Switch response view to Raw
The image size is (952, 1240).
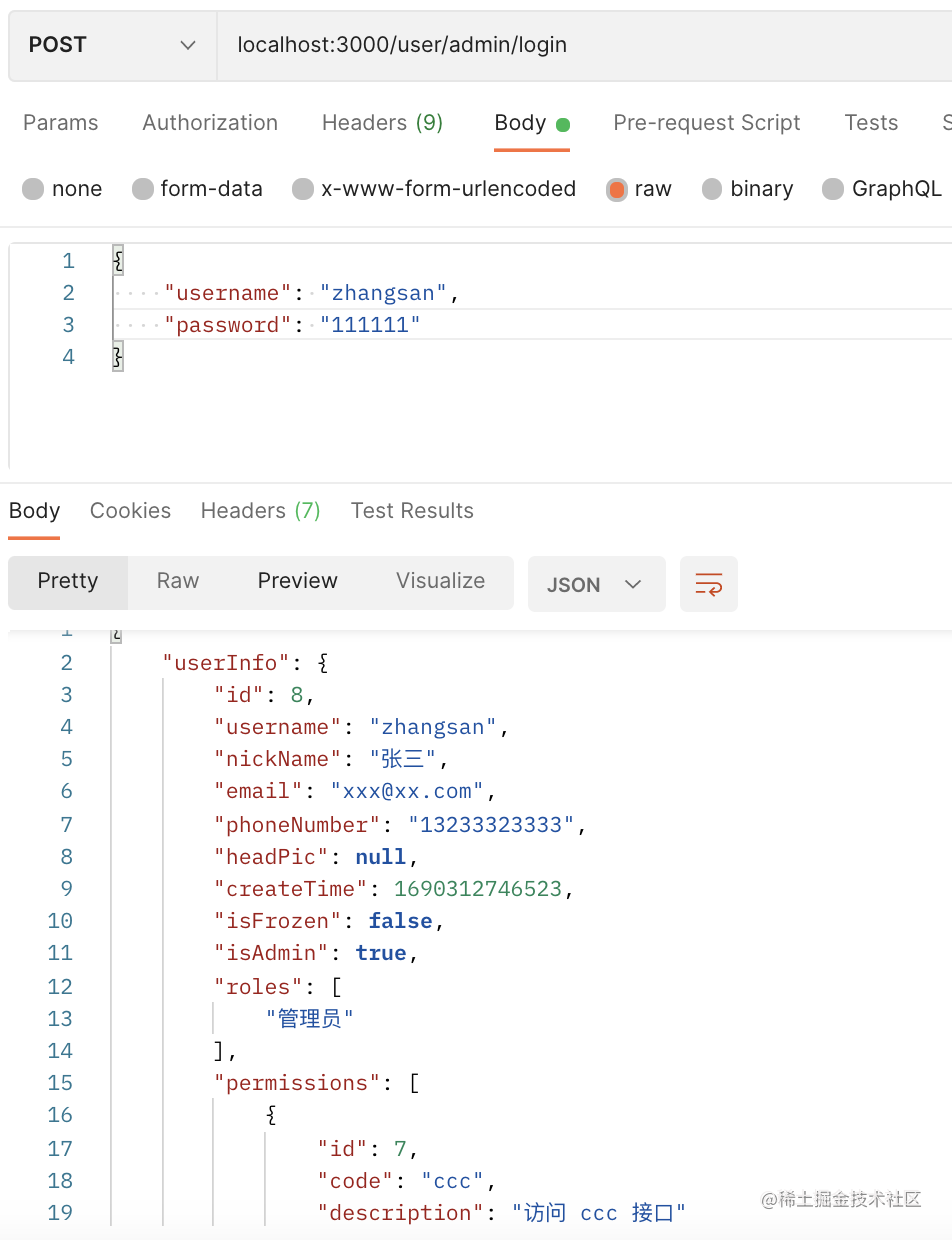tap(178, 581)
